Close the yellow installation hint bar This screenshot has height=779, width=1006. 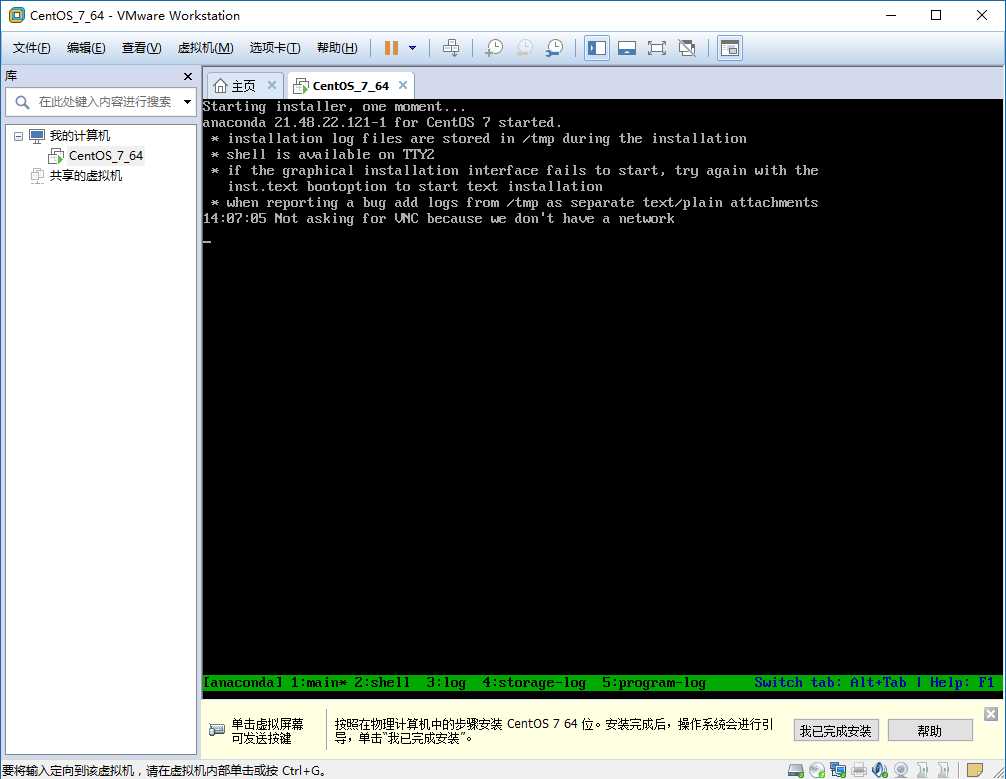tap(991, 714)
